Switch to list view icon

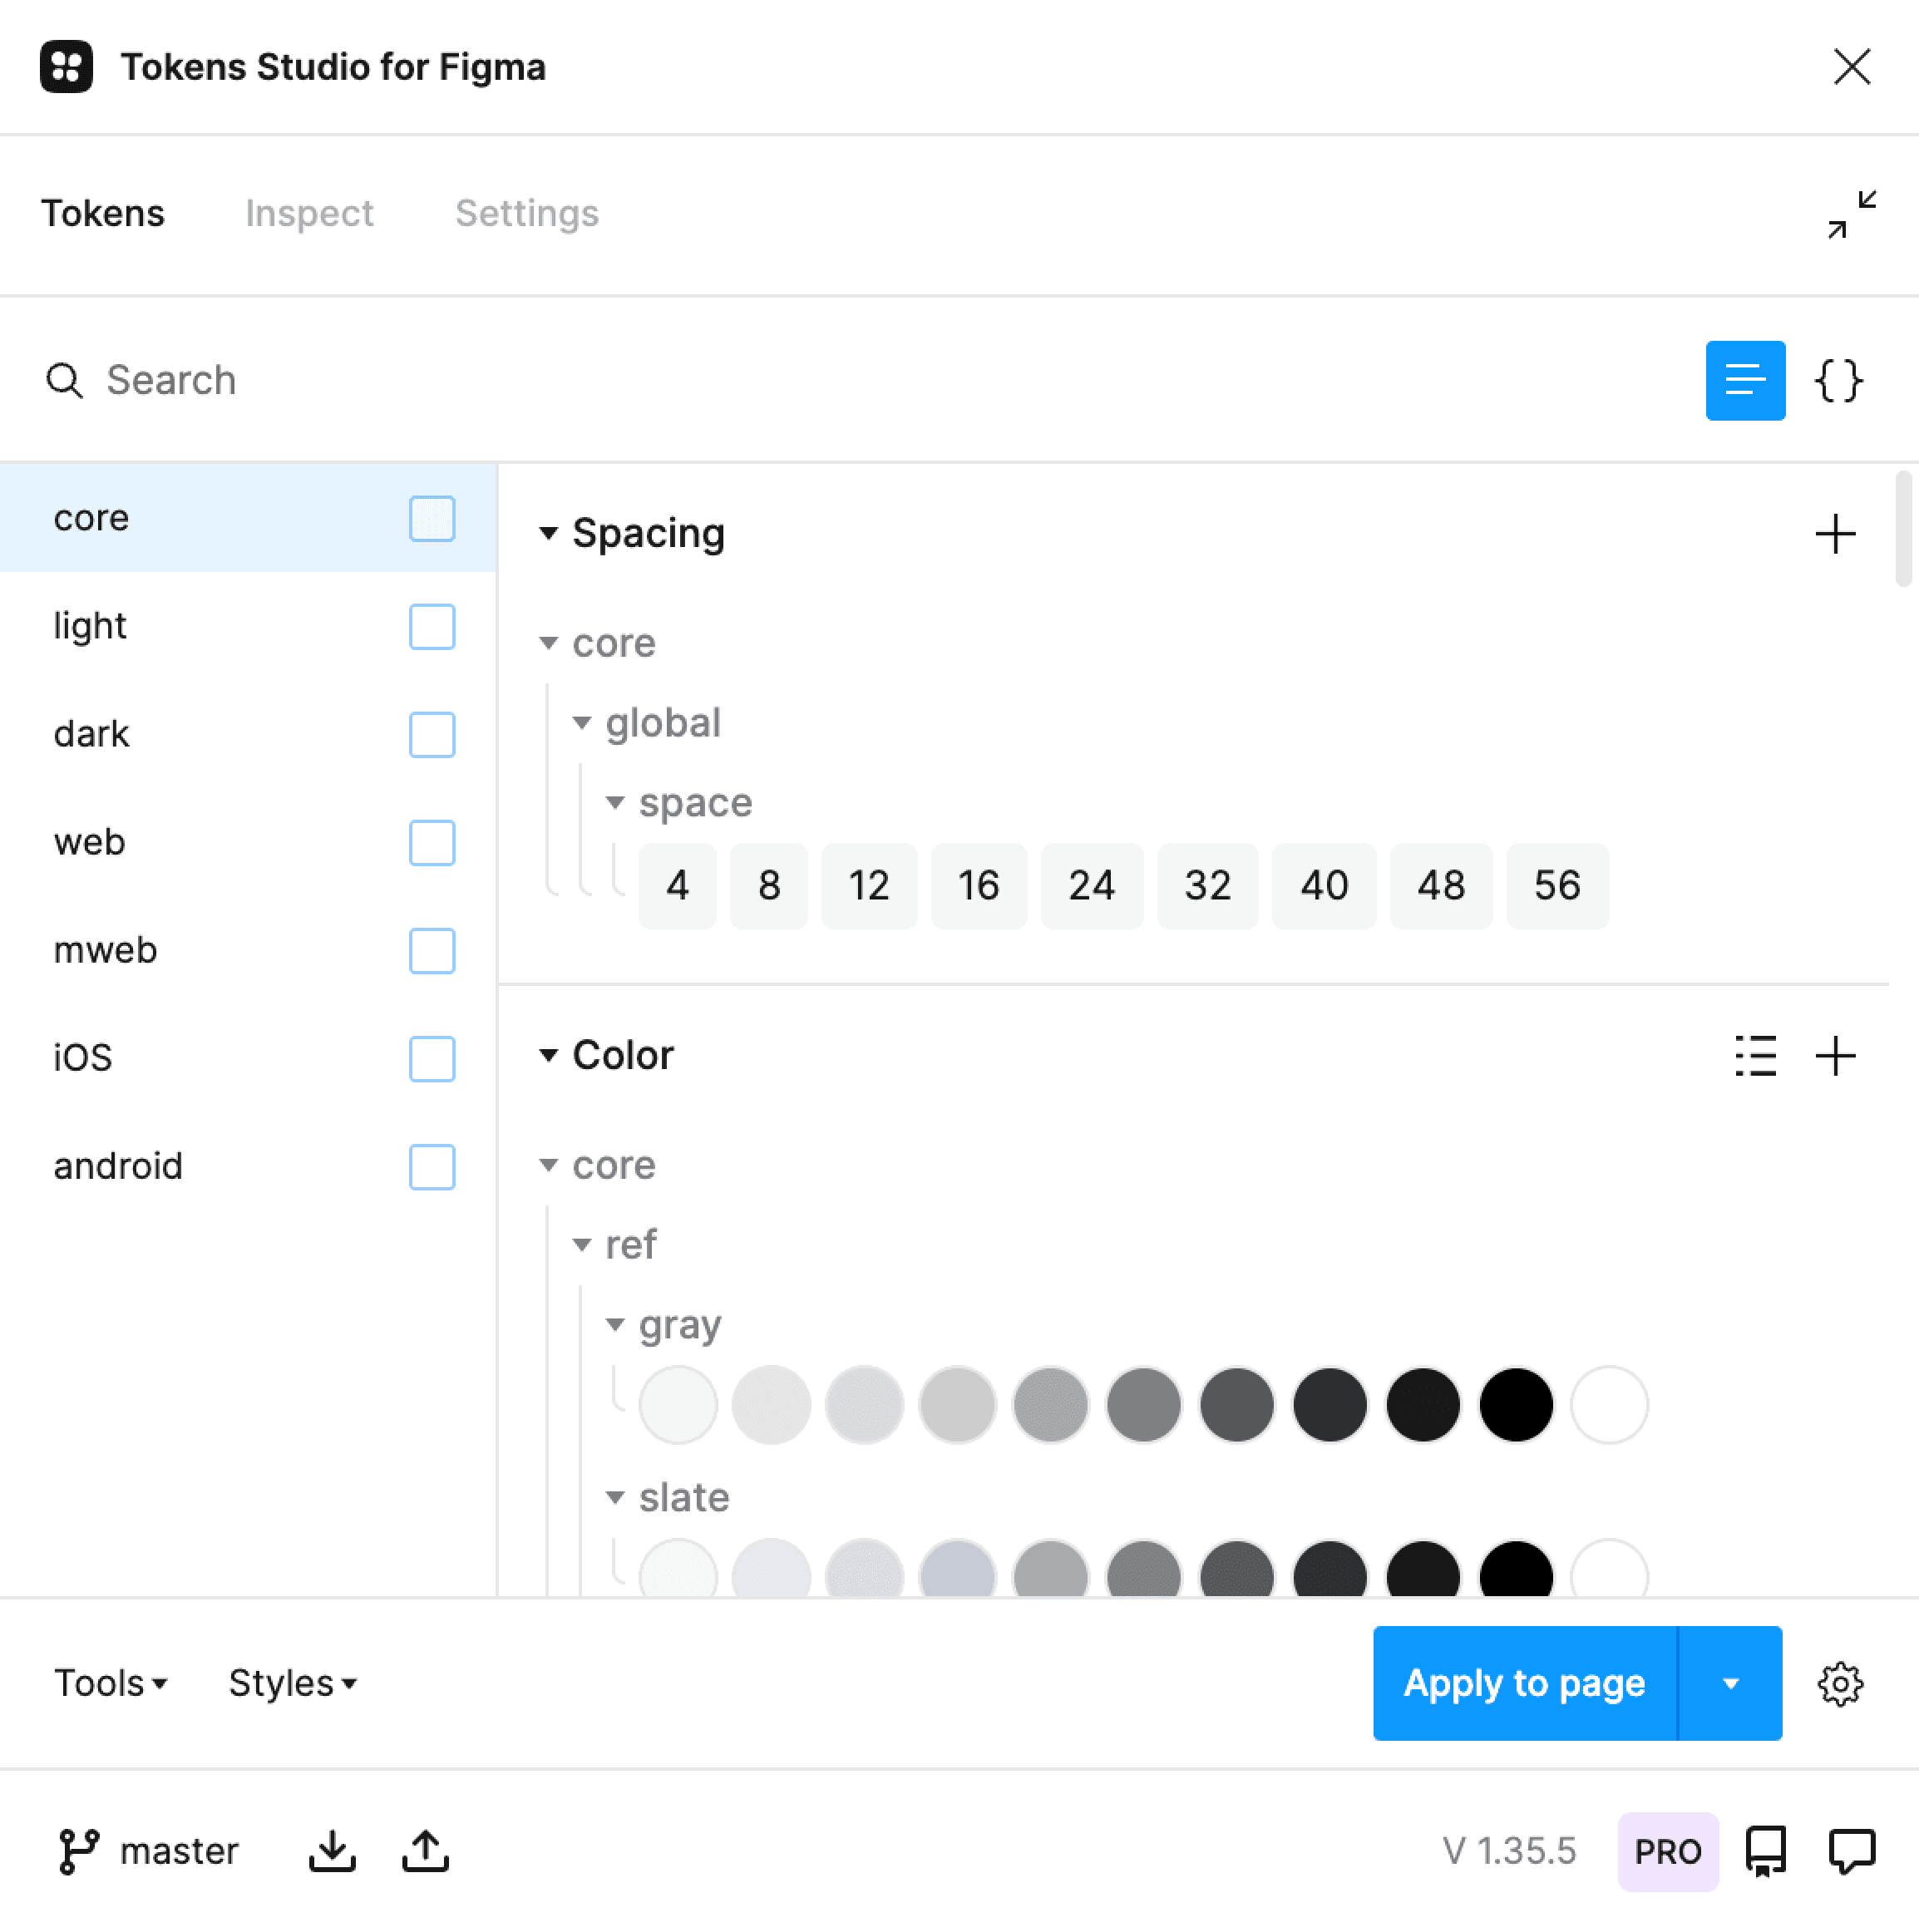(1745, 381)
